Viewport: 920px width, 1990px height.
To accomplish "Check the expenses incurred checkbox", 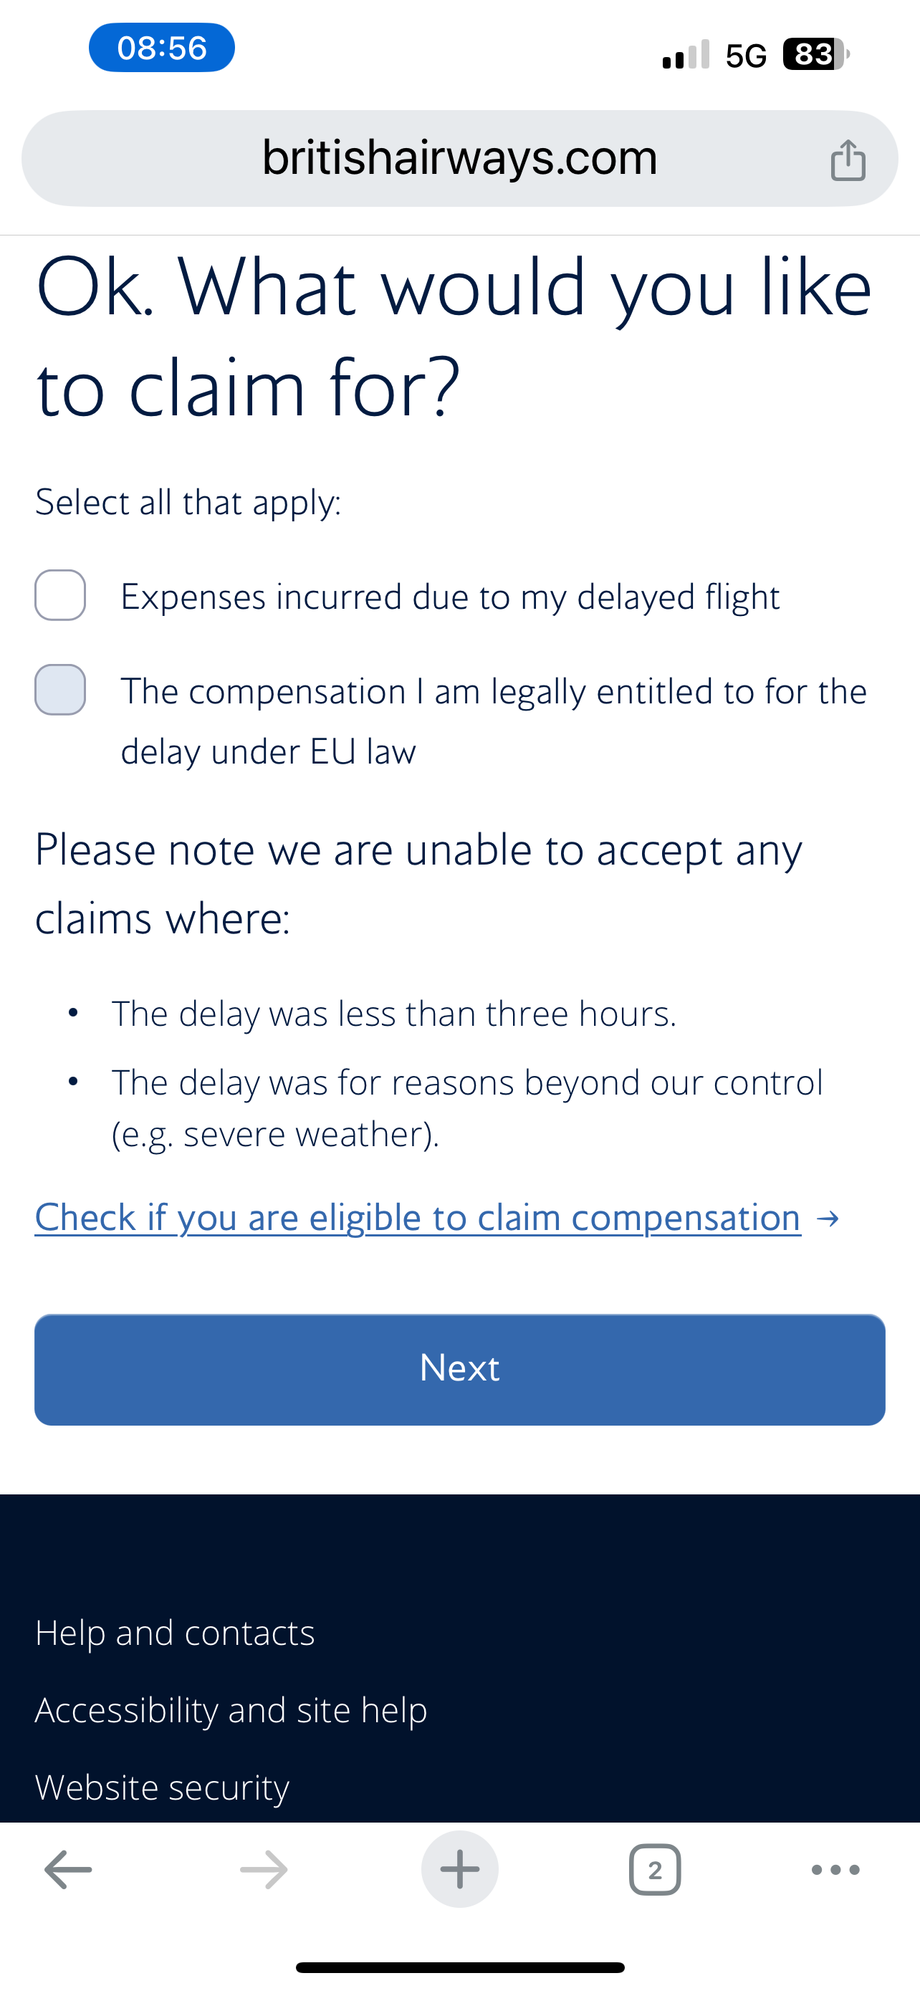I will pyautogui.click(x=60, y=596).
